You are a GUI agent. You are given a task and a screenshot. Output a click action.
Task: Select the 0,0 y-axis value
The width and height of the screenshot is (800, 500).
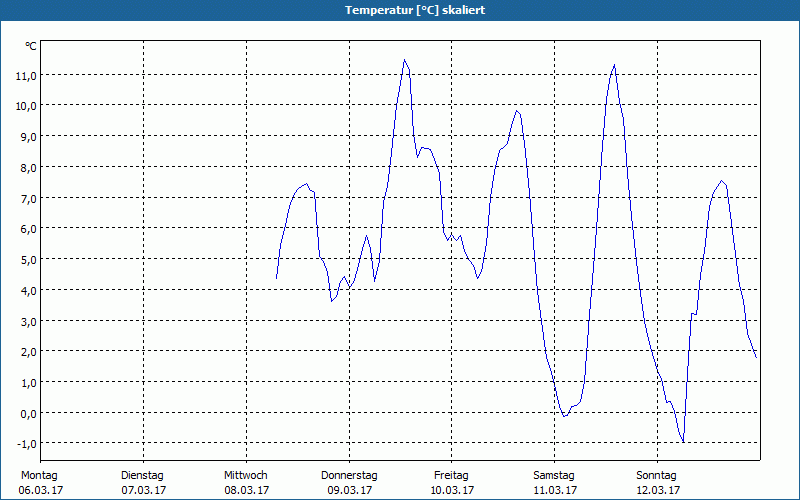(28, 414)
